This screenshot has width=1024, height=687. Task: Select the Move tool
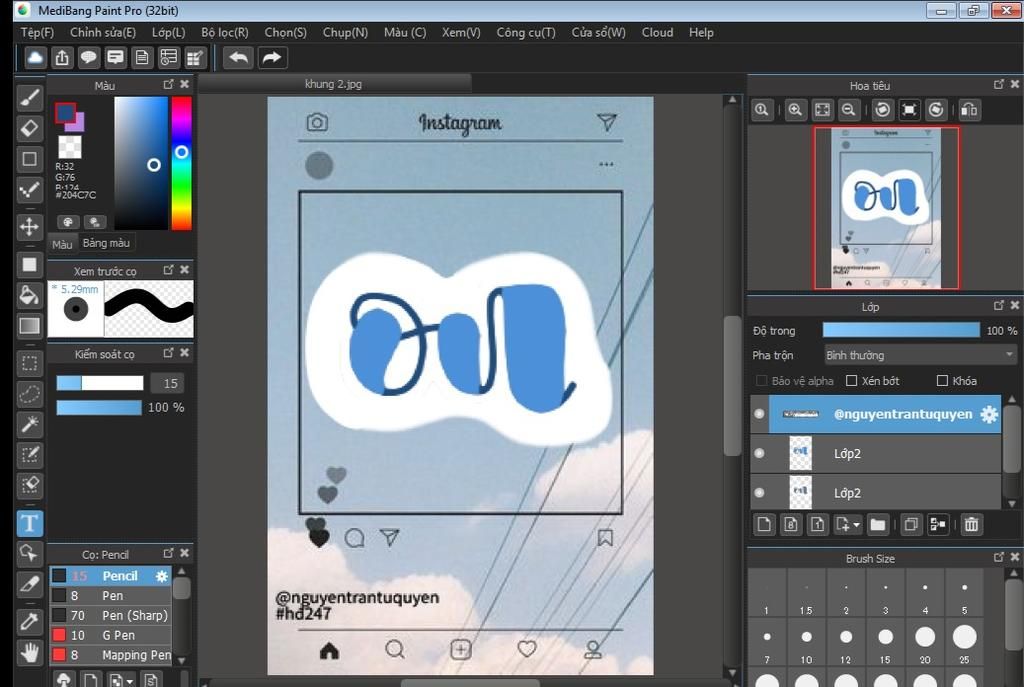click(x=29, y=227)
